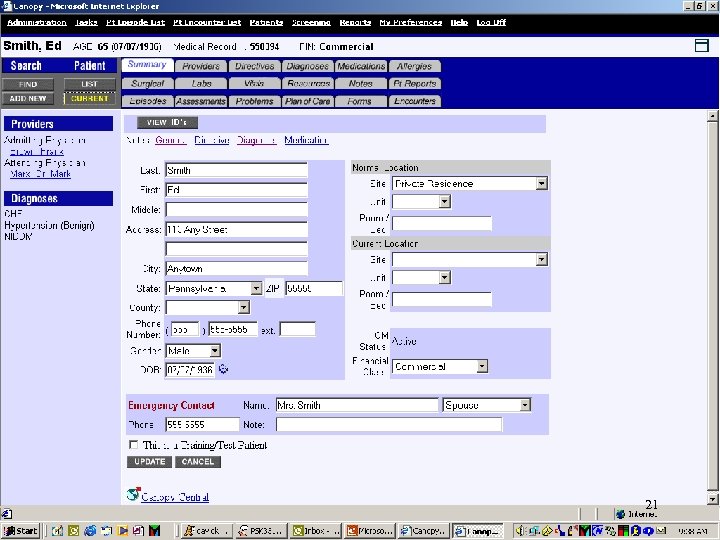Click the Last name field containing Smith
Viewport: 720px width, 540px height.
(x=236, y=170)
